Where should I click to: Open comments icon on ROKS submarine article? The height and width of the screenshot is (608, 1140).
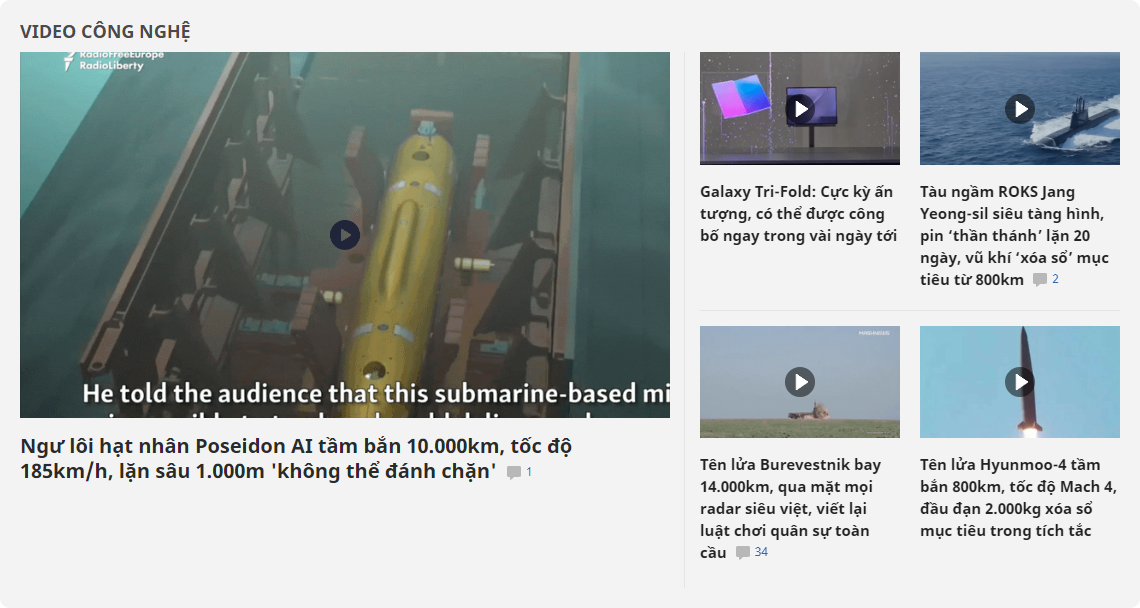[x=1040, y=280]
